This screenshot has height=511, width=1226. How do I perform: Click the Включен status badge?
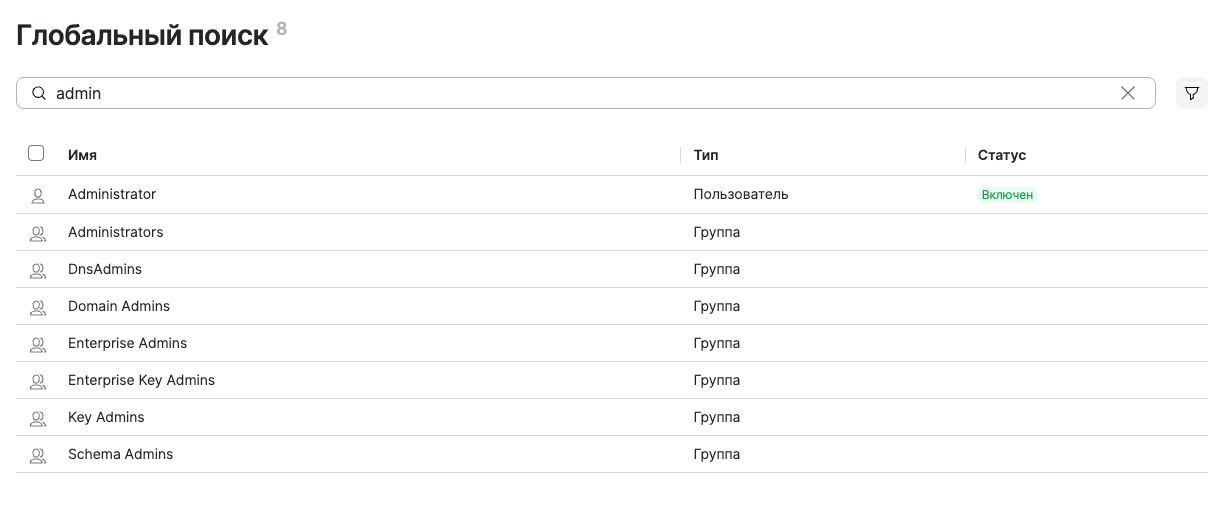1006,195
